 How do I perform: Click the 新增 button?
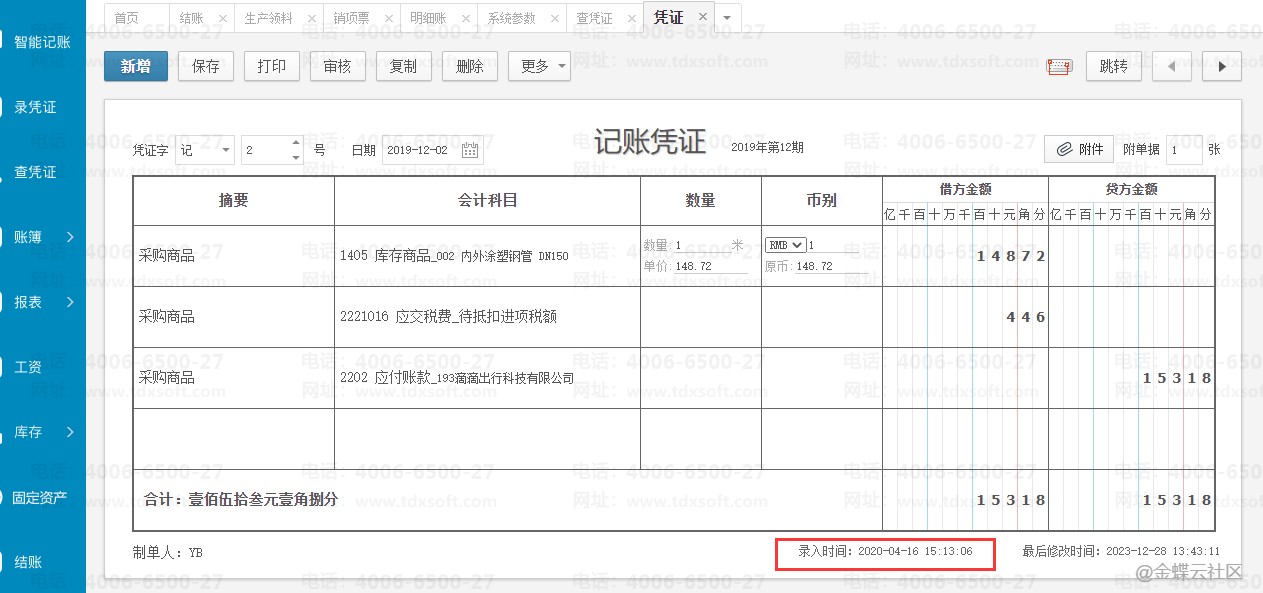click(136, 67)
